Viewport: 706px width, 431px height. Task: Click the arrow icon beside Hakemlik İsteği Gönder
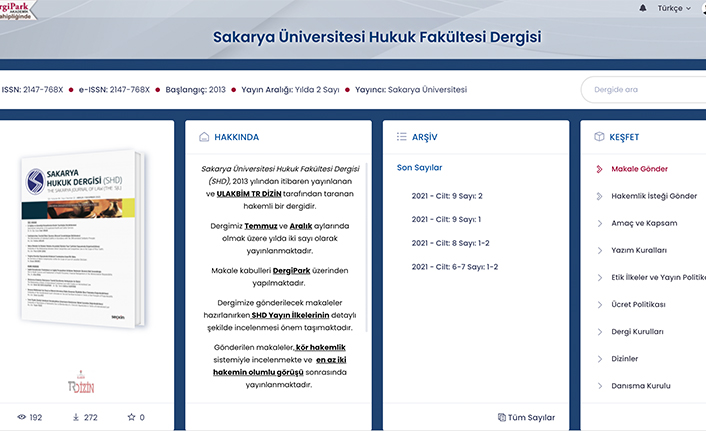click(599, 196)
